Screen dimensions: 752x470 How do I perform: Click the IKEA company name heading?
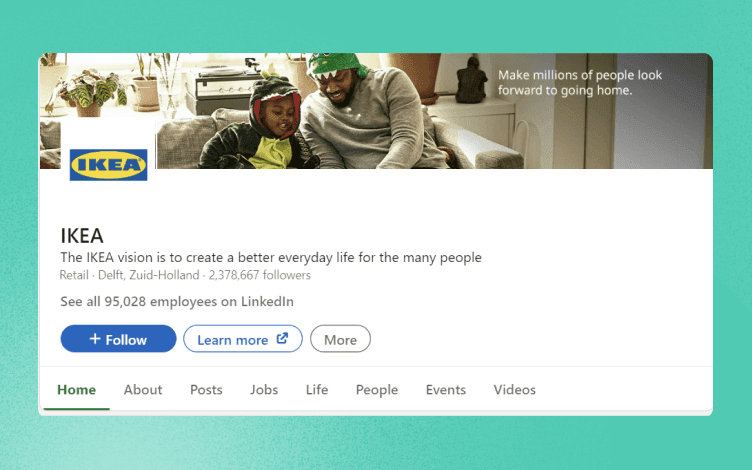pyautogui.click(x=82, y=235)
